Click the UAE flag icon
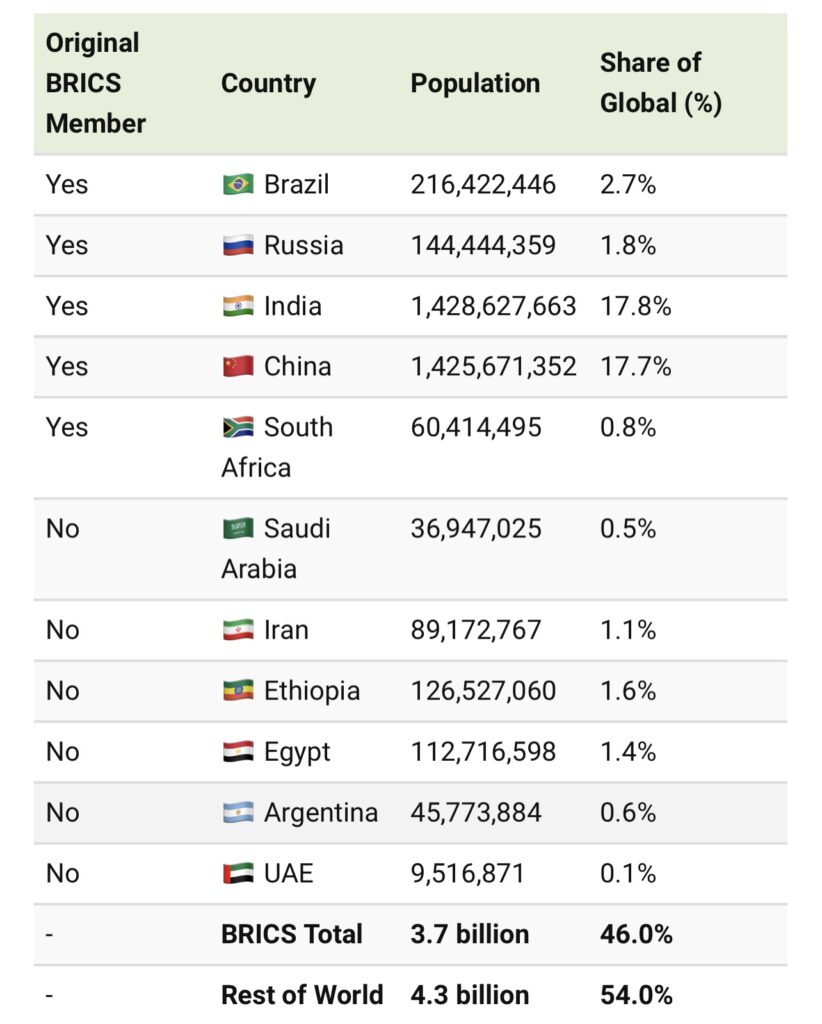This screenshot has width=822, height=1024. [238, 873]
